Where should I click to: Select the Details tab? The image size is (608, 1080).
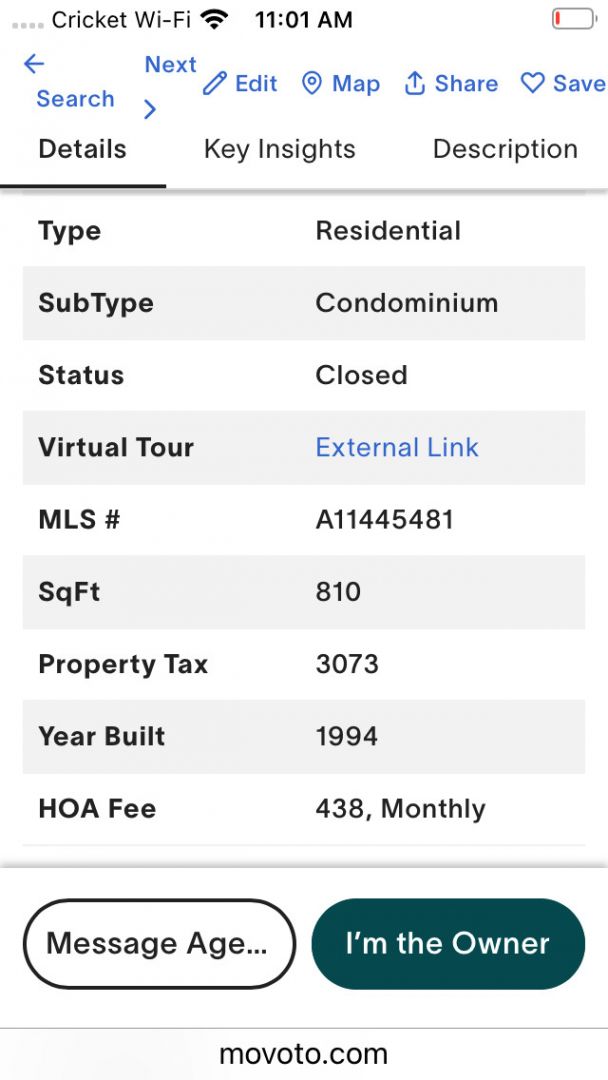[x=82, y=150]
